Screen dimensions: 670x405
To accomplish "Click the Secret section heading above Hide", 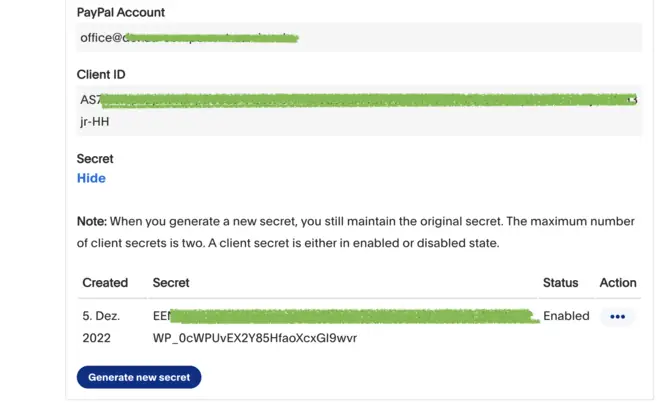I will [x=95, y=158].
